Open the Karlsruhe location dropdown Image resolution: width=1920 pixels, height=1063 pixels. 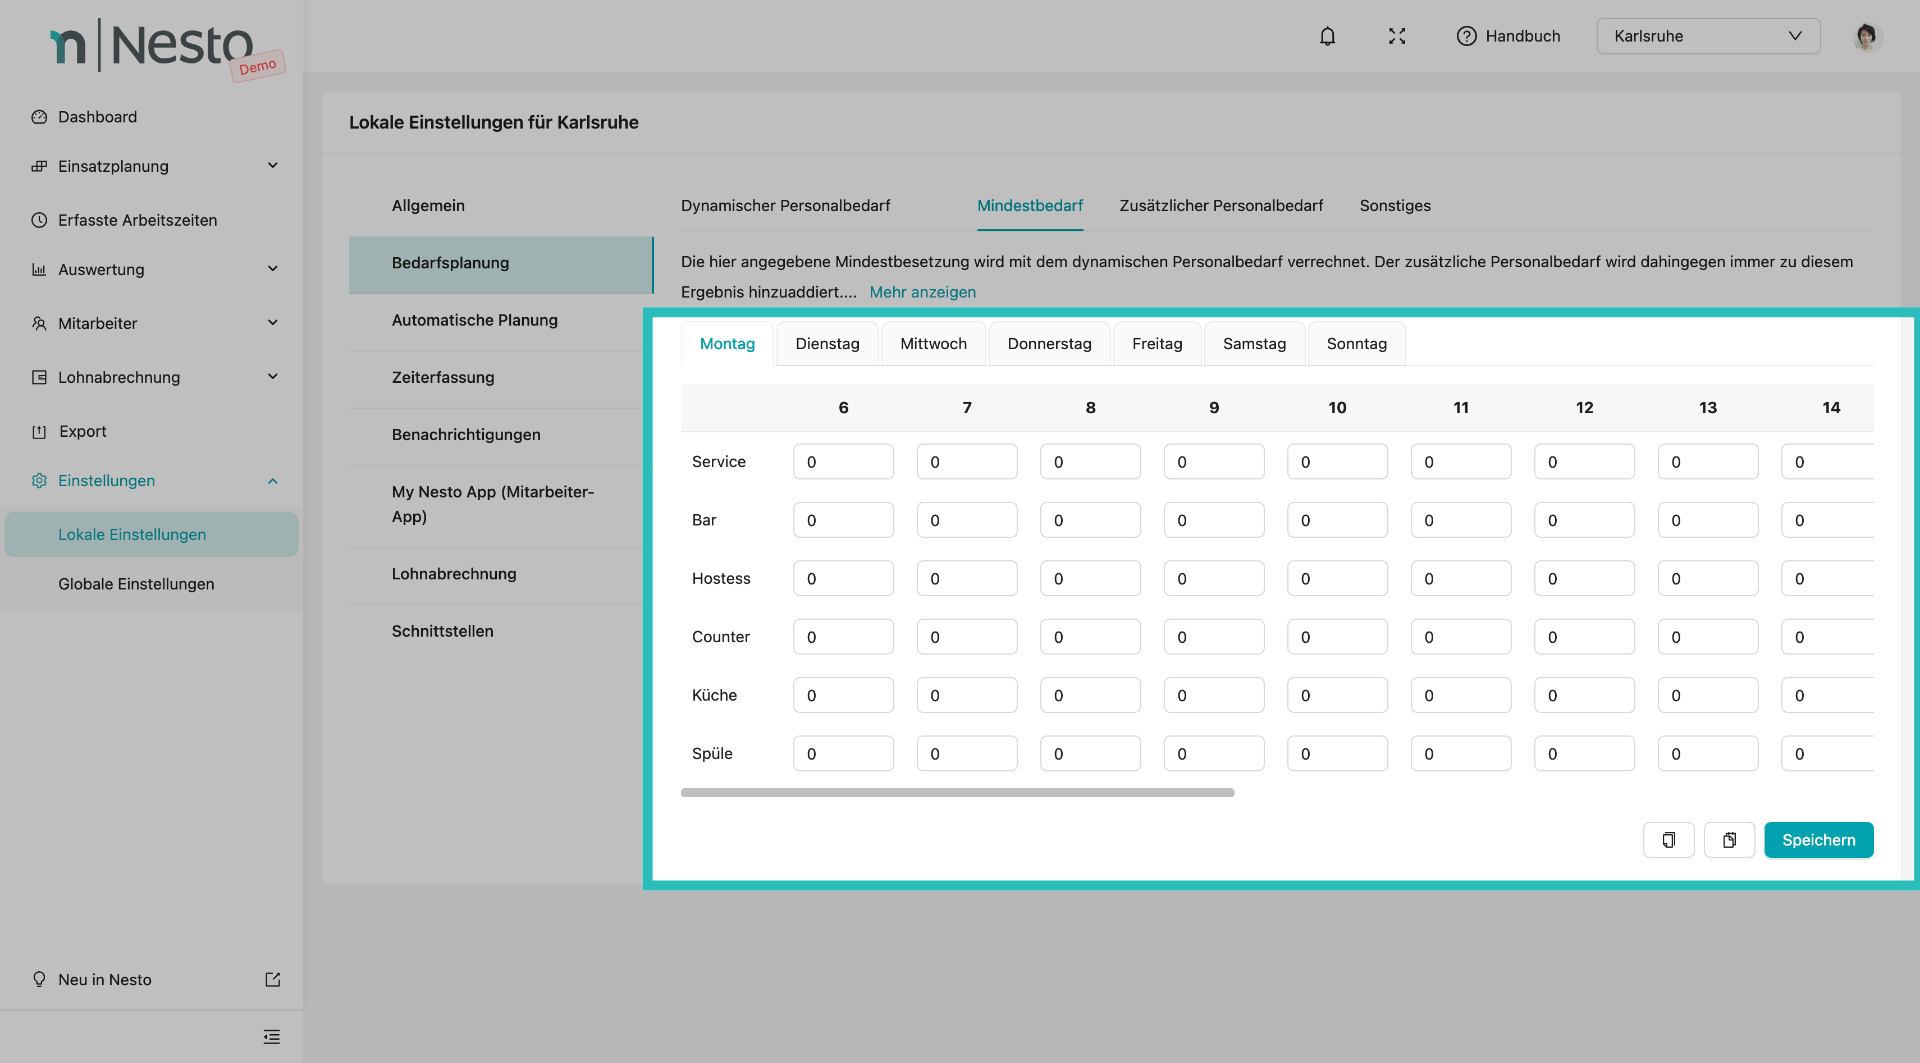pos(1707,36)
